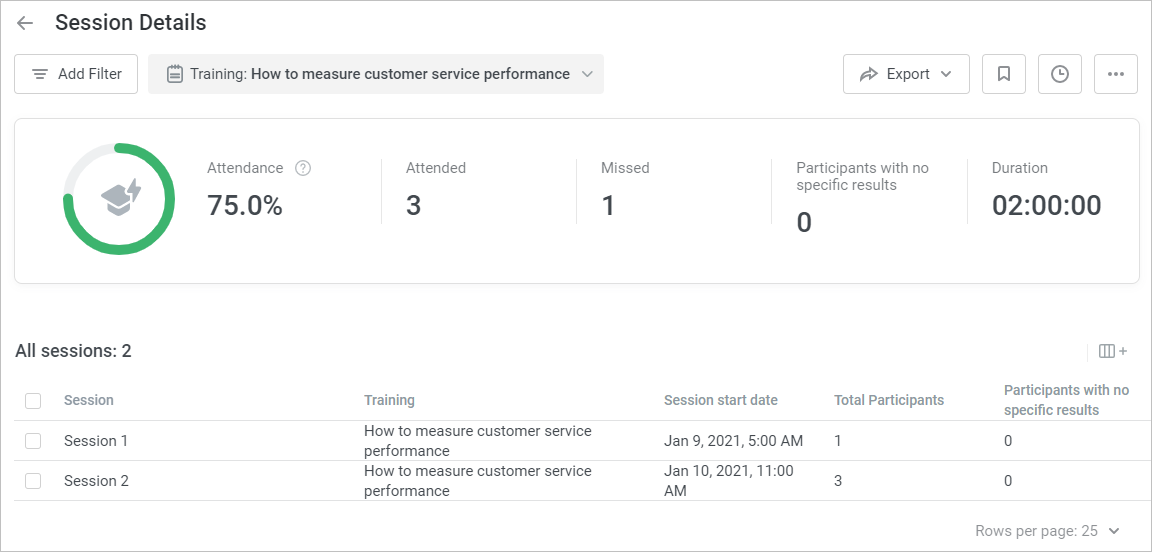Screen dimensions: 1152x552
Task: Check the Session 2 row checkbox
Action: point(33,481)
